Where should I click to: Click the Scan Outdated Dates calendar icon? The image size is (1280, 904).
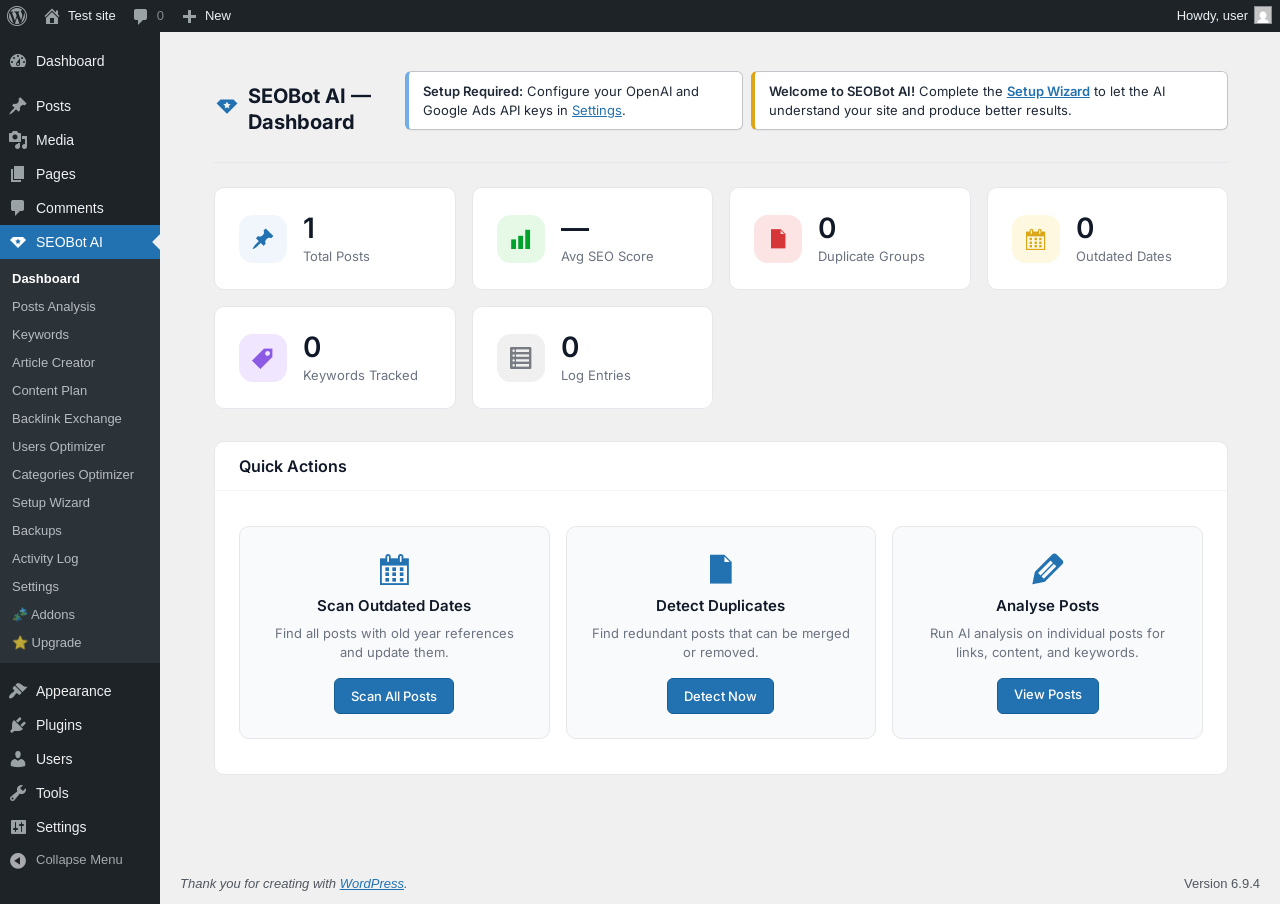pyautogui.click(x=394, y=569)
